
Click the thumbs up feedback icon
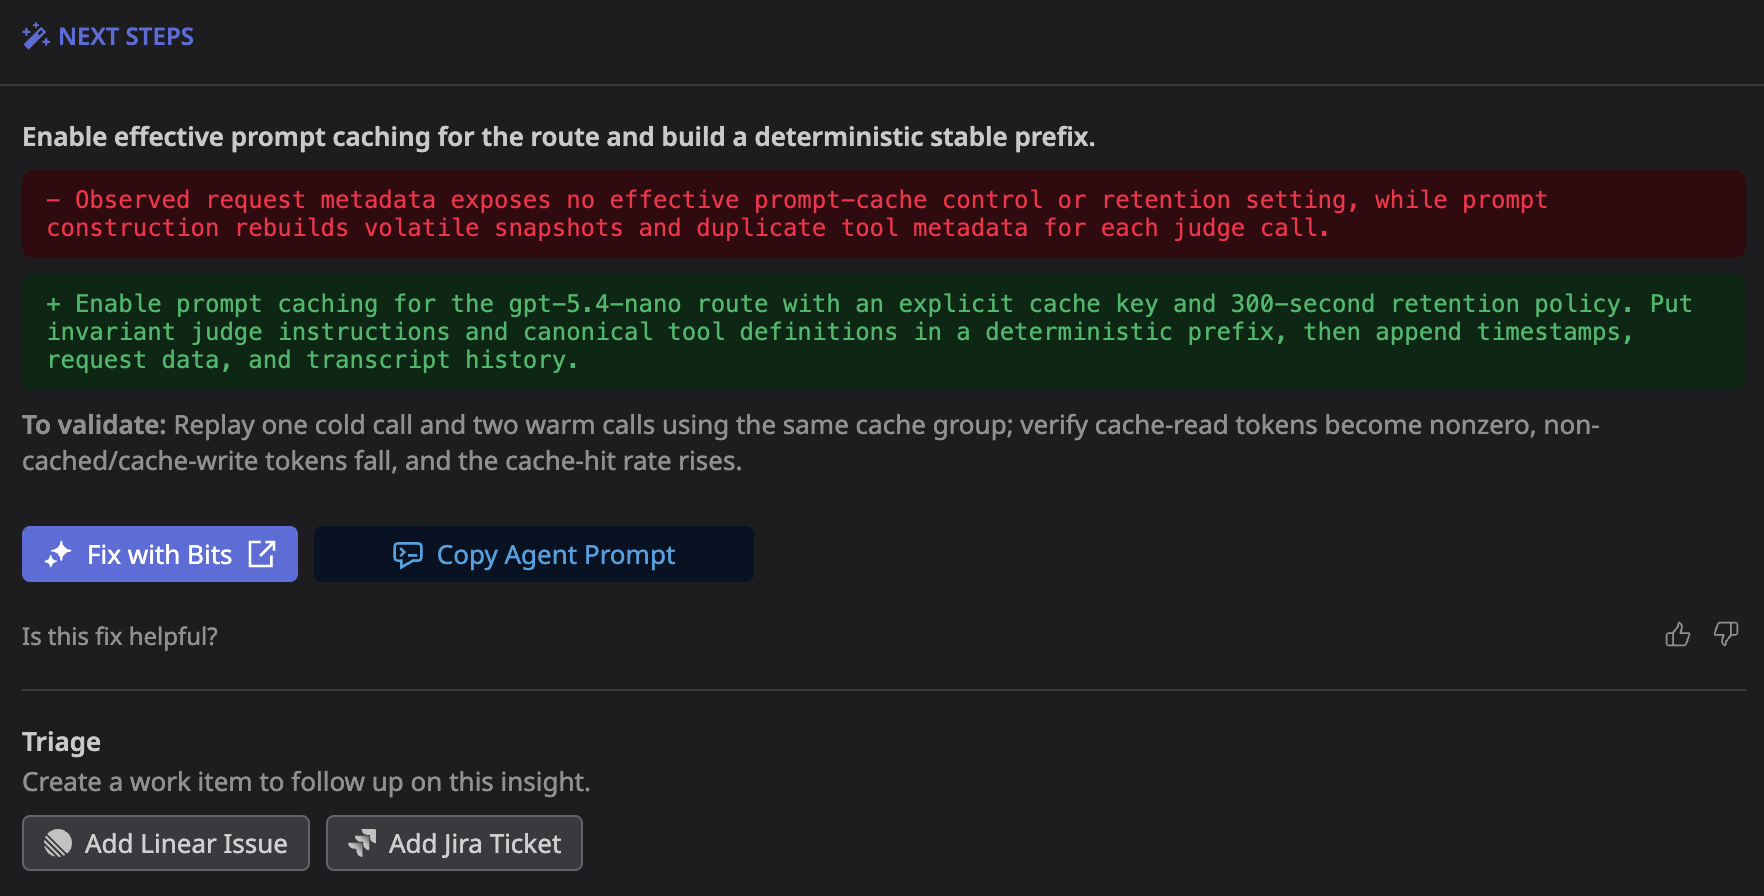coord(1678,635)
